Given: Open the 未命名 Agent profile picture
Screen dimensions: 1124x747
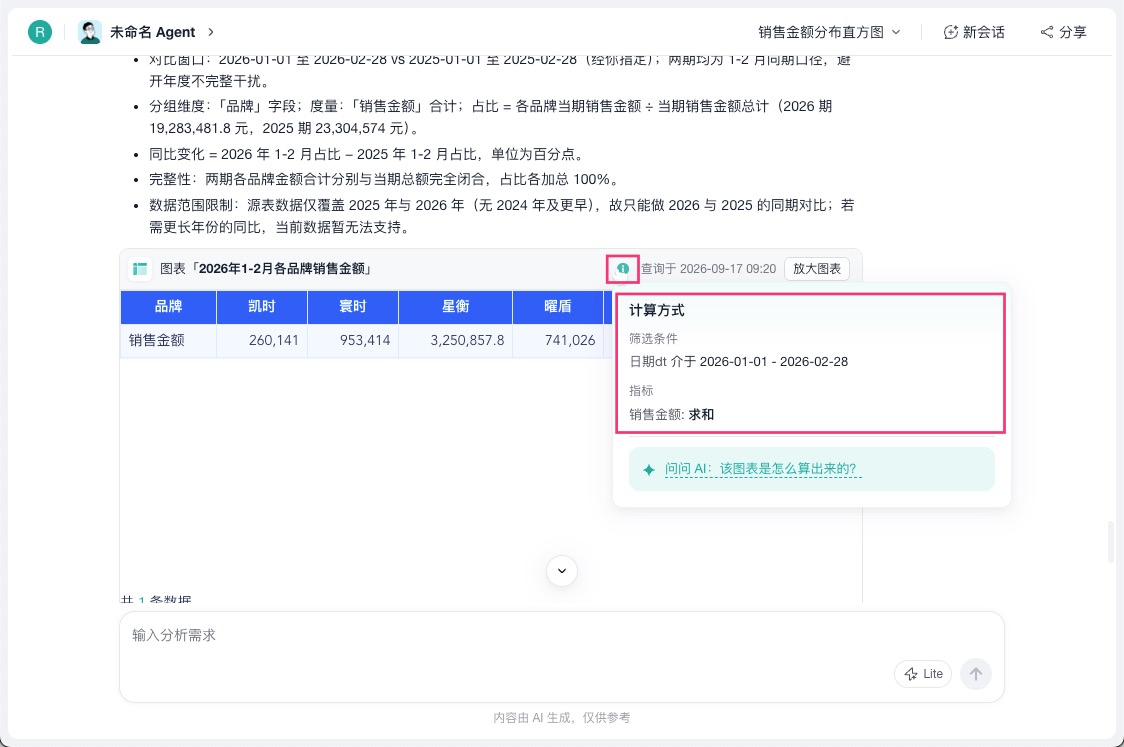Looking at the screenshot, I should [90, 32].
